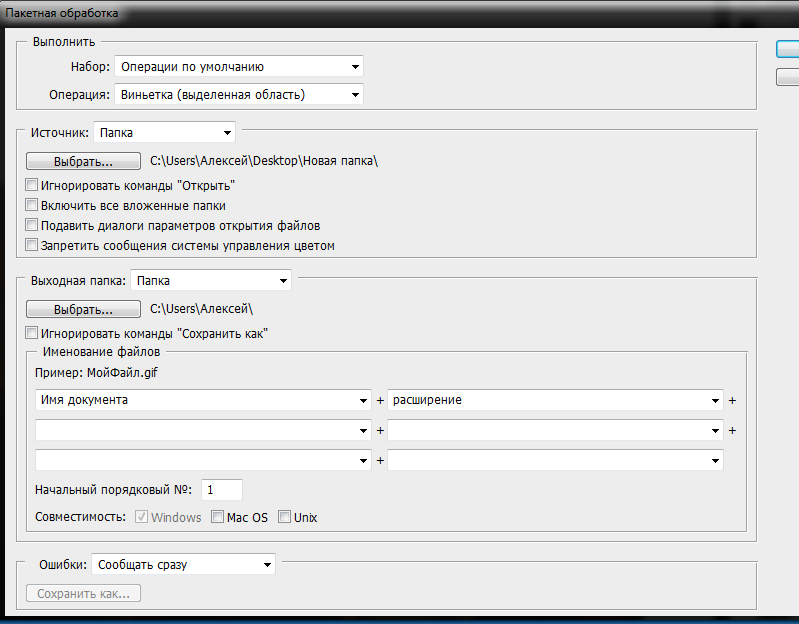Open empty naming dropdown below расширение
The image size is (799, 624).
coord(555,431)
